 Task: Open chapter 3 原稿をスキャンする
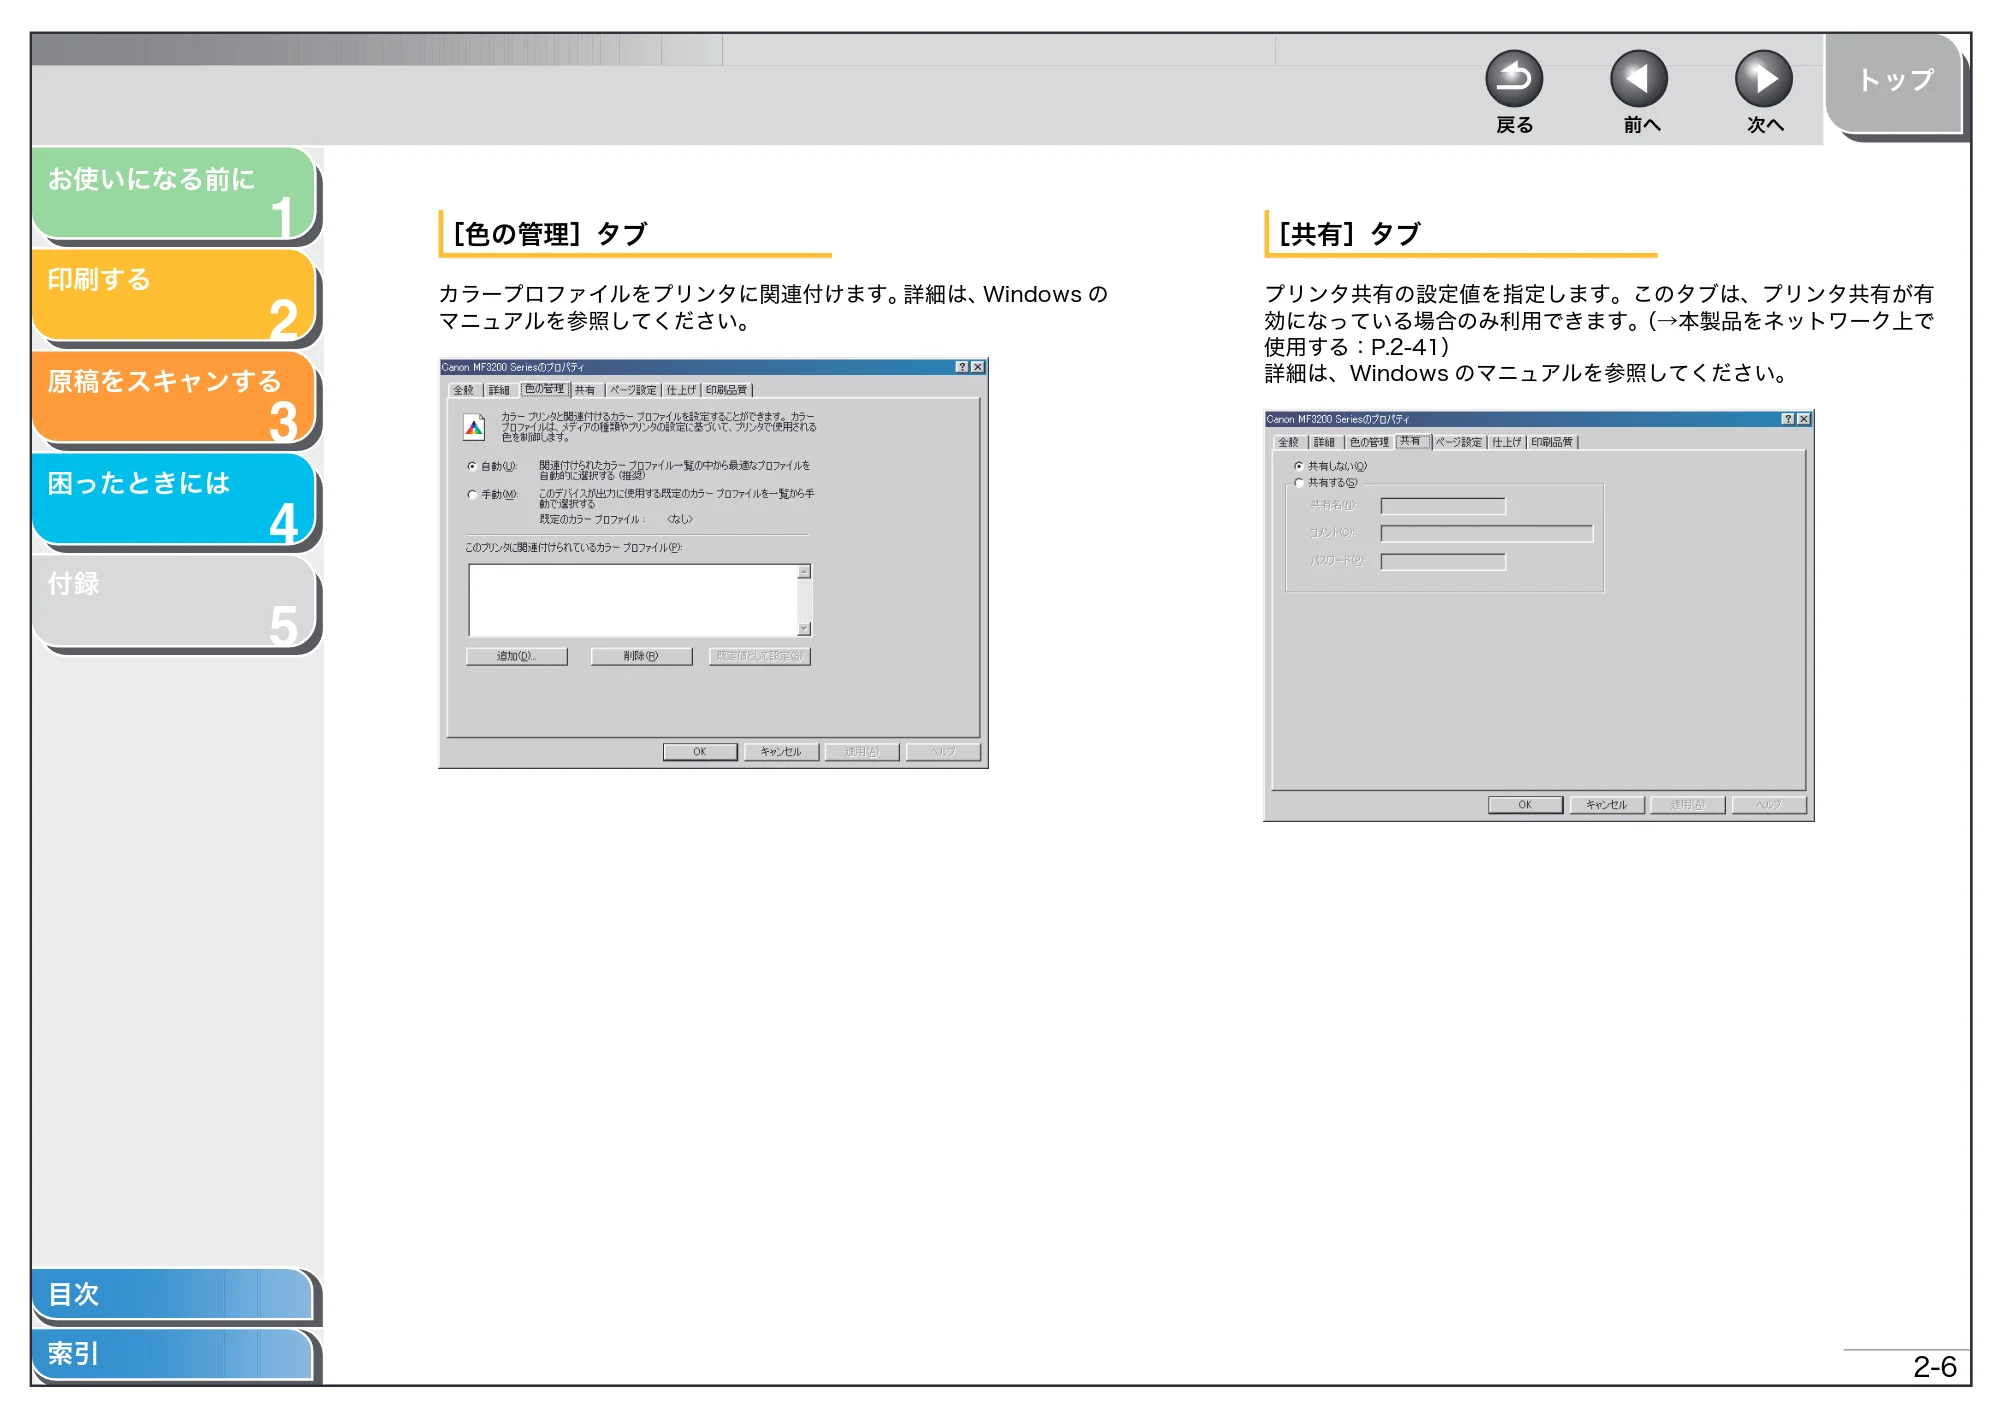[x=174, y=397]
